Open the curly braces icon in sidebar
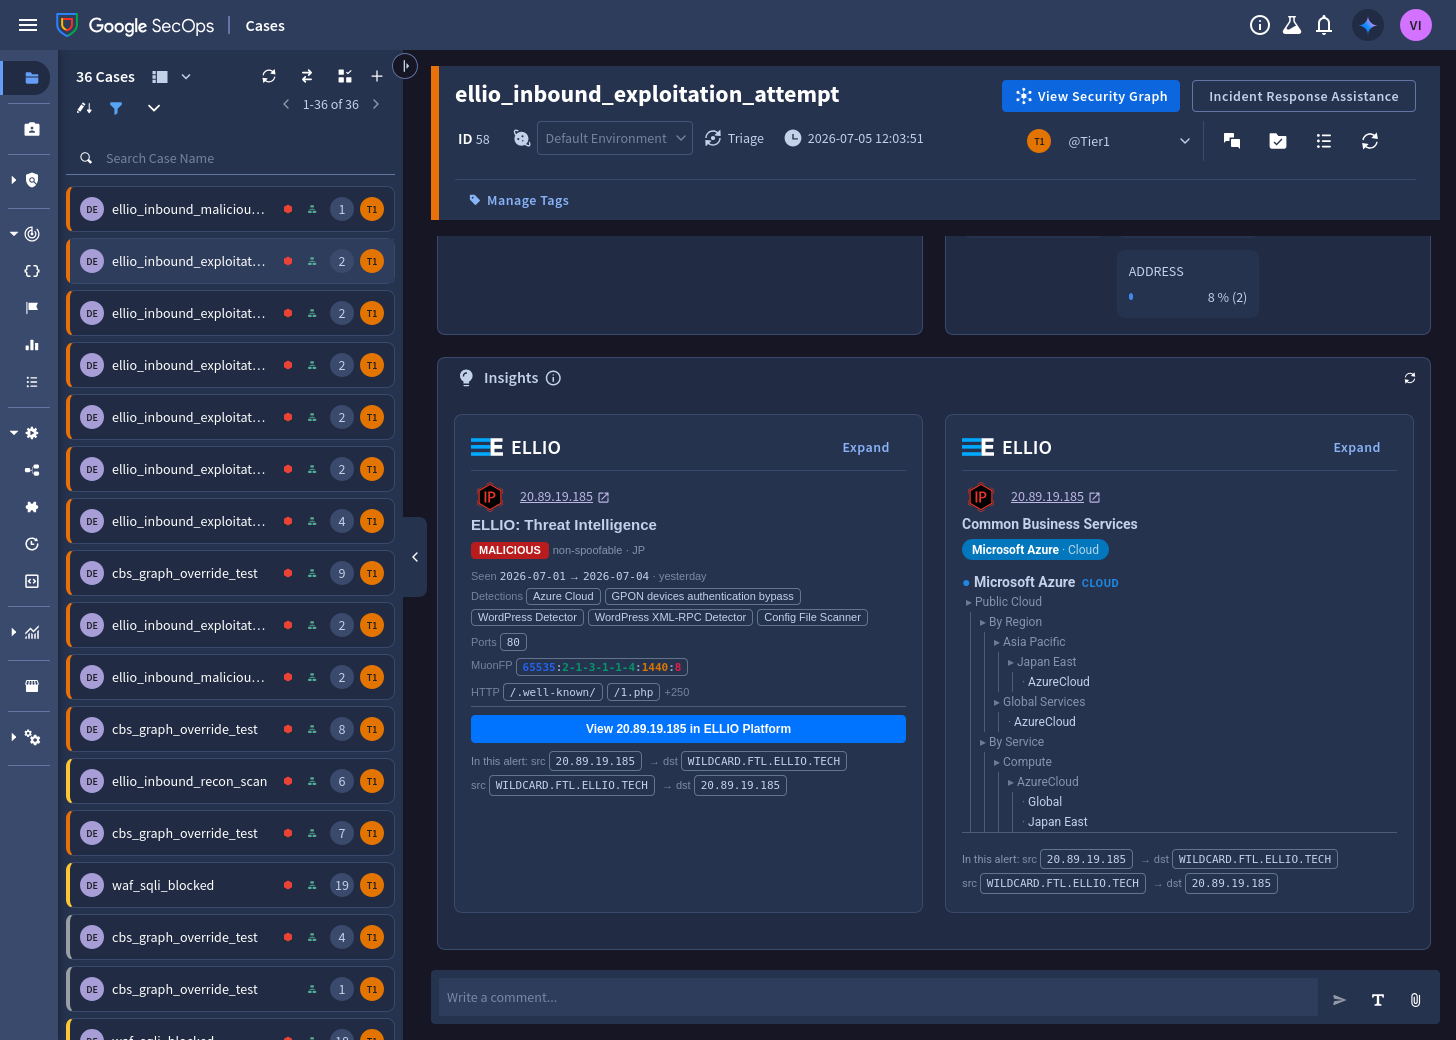Screen dimensions: 1456x1040 (x=31, y=271)
